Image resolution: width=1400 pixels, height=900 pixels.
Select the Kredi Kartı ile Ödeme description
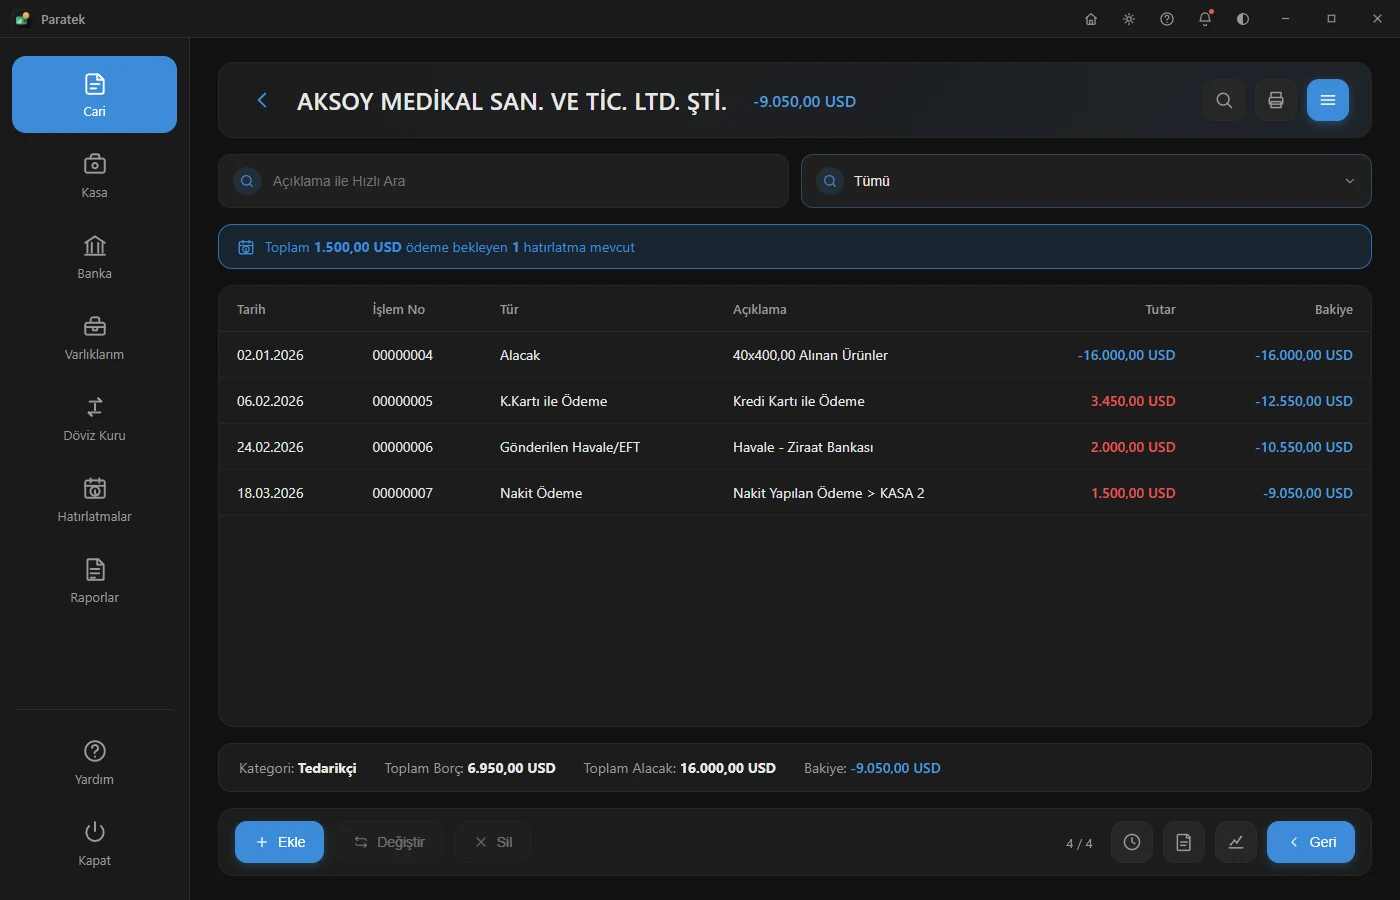799,401
